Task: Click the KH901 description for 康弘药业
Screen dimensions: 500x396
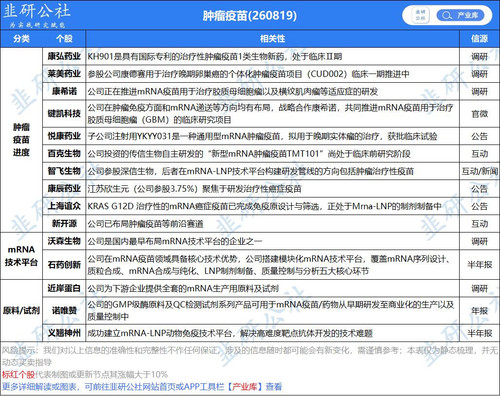Action: [215, 56]
